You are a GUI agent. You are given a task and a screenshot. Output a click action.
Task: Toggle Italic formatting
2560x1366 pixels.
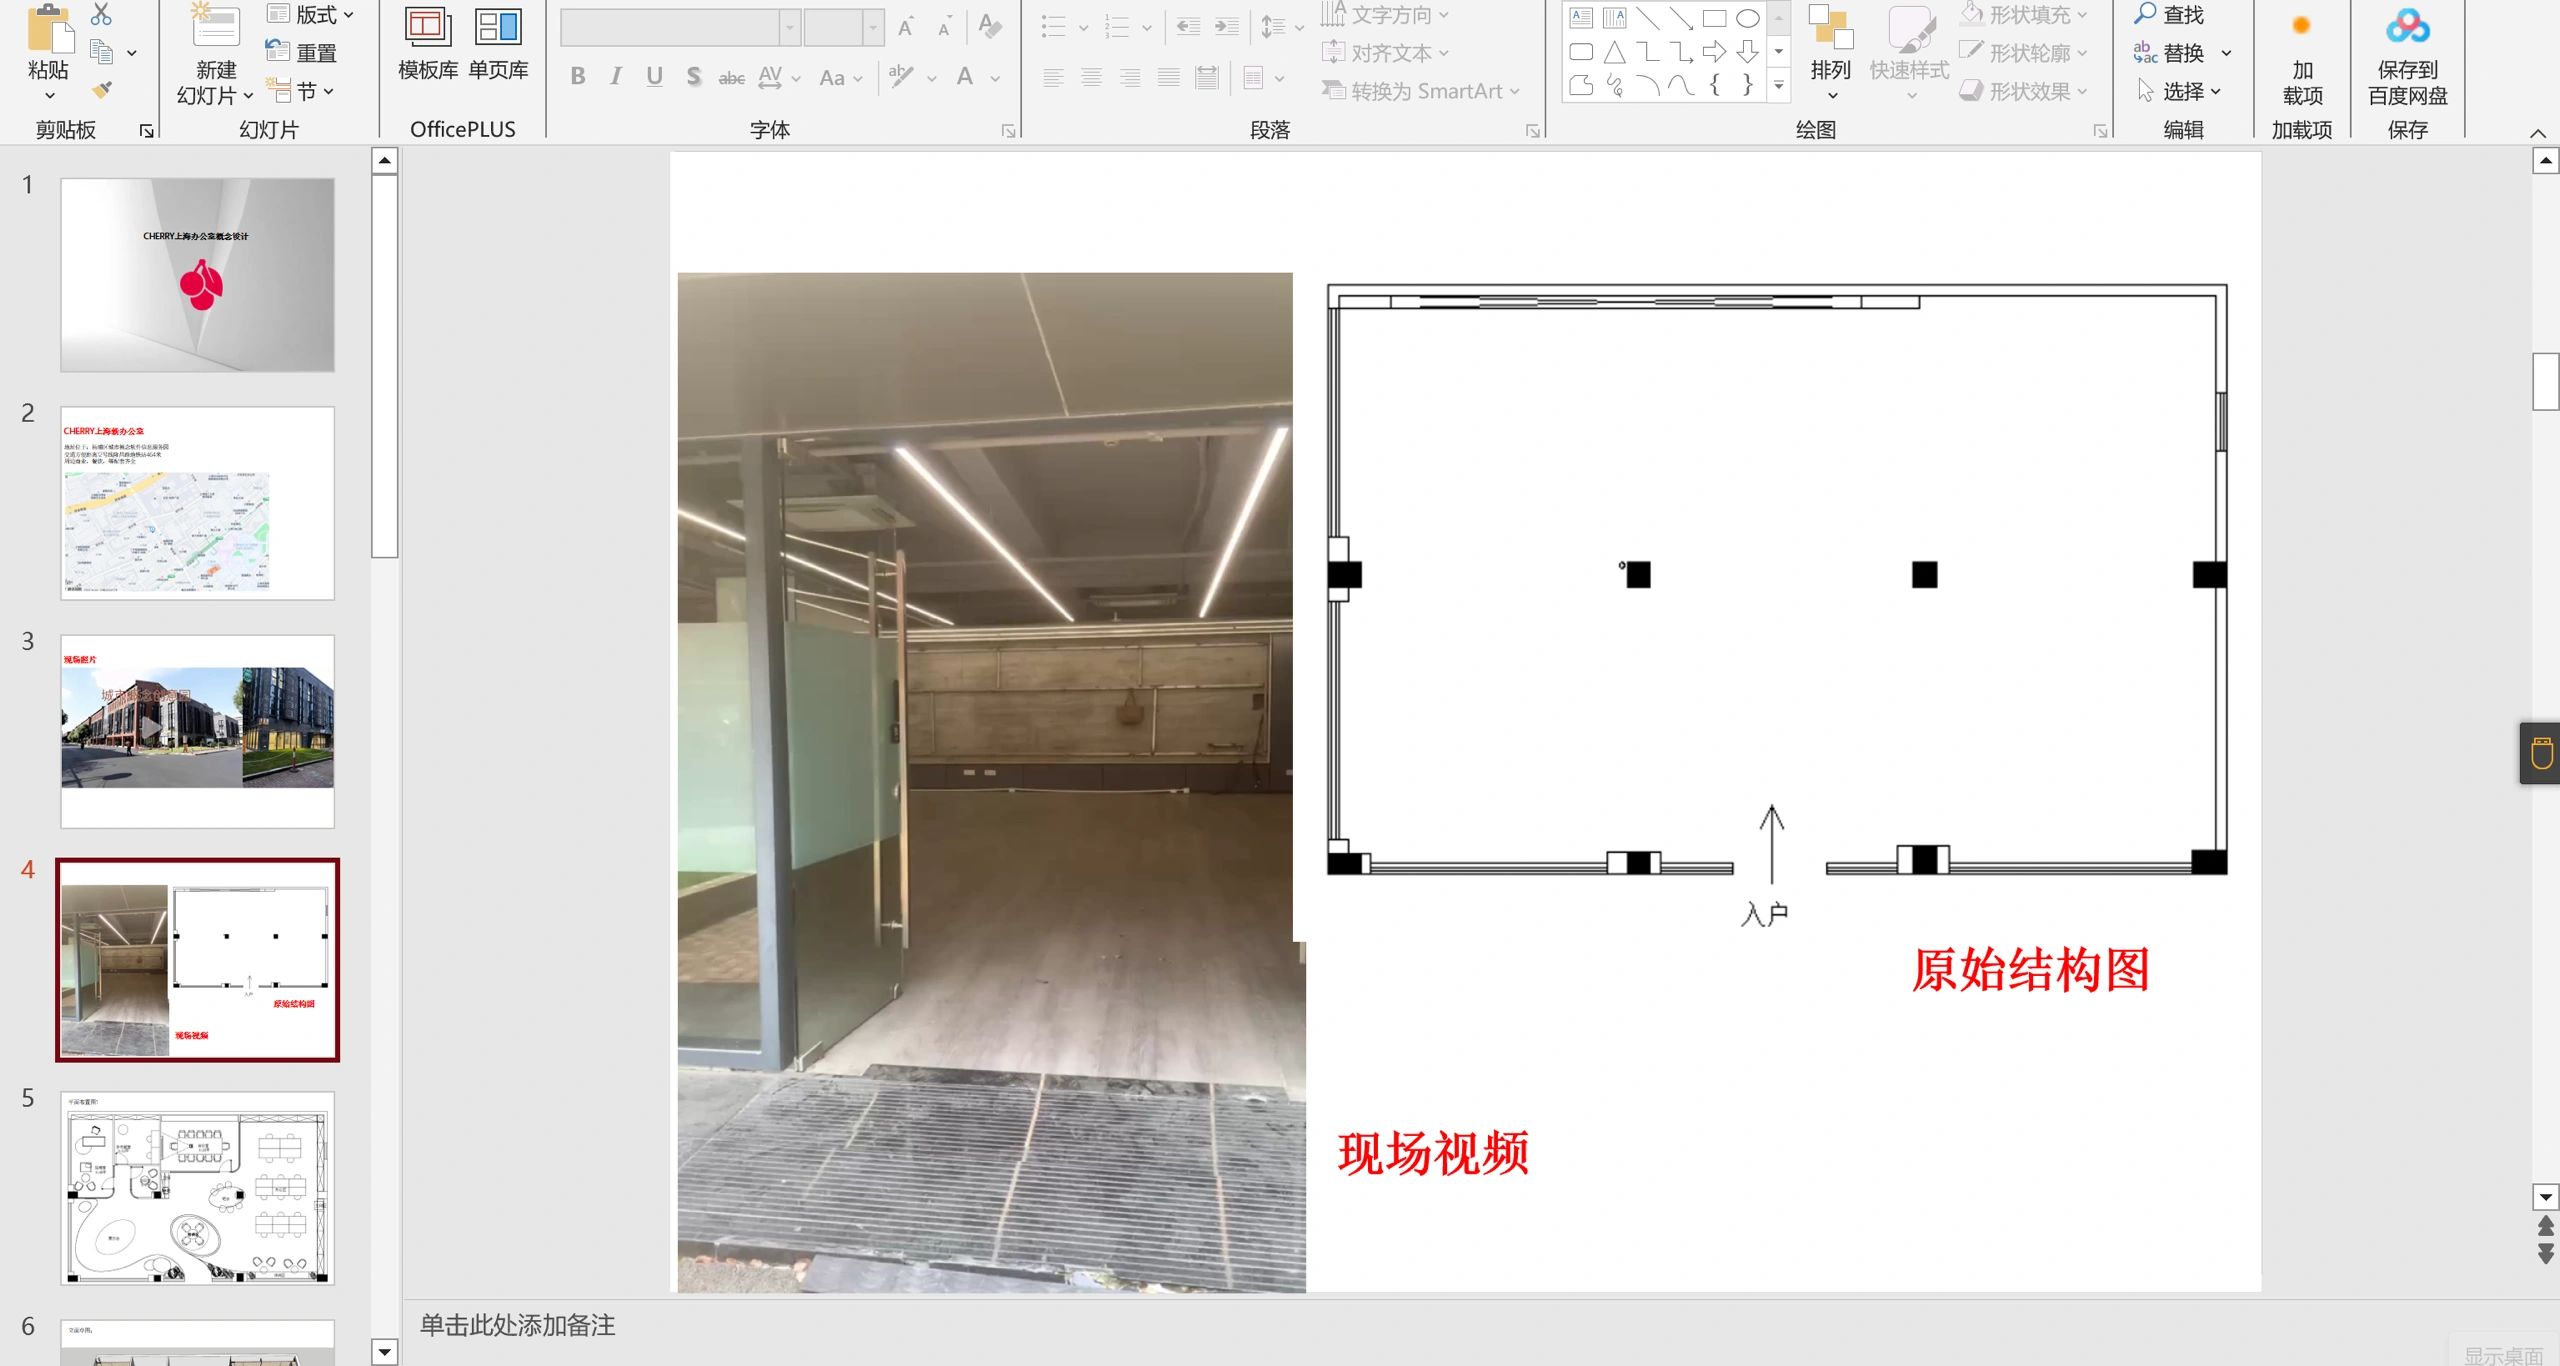coord(616,77)
